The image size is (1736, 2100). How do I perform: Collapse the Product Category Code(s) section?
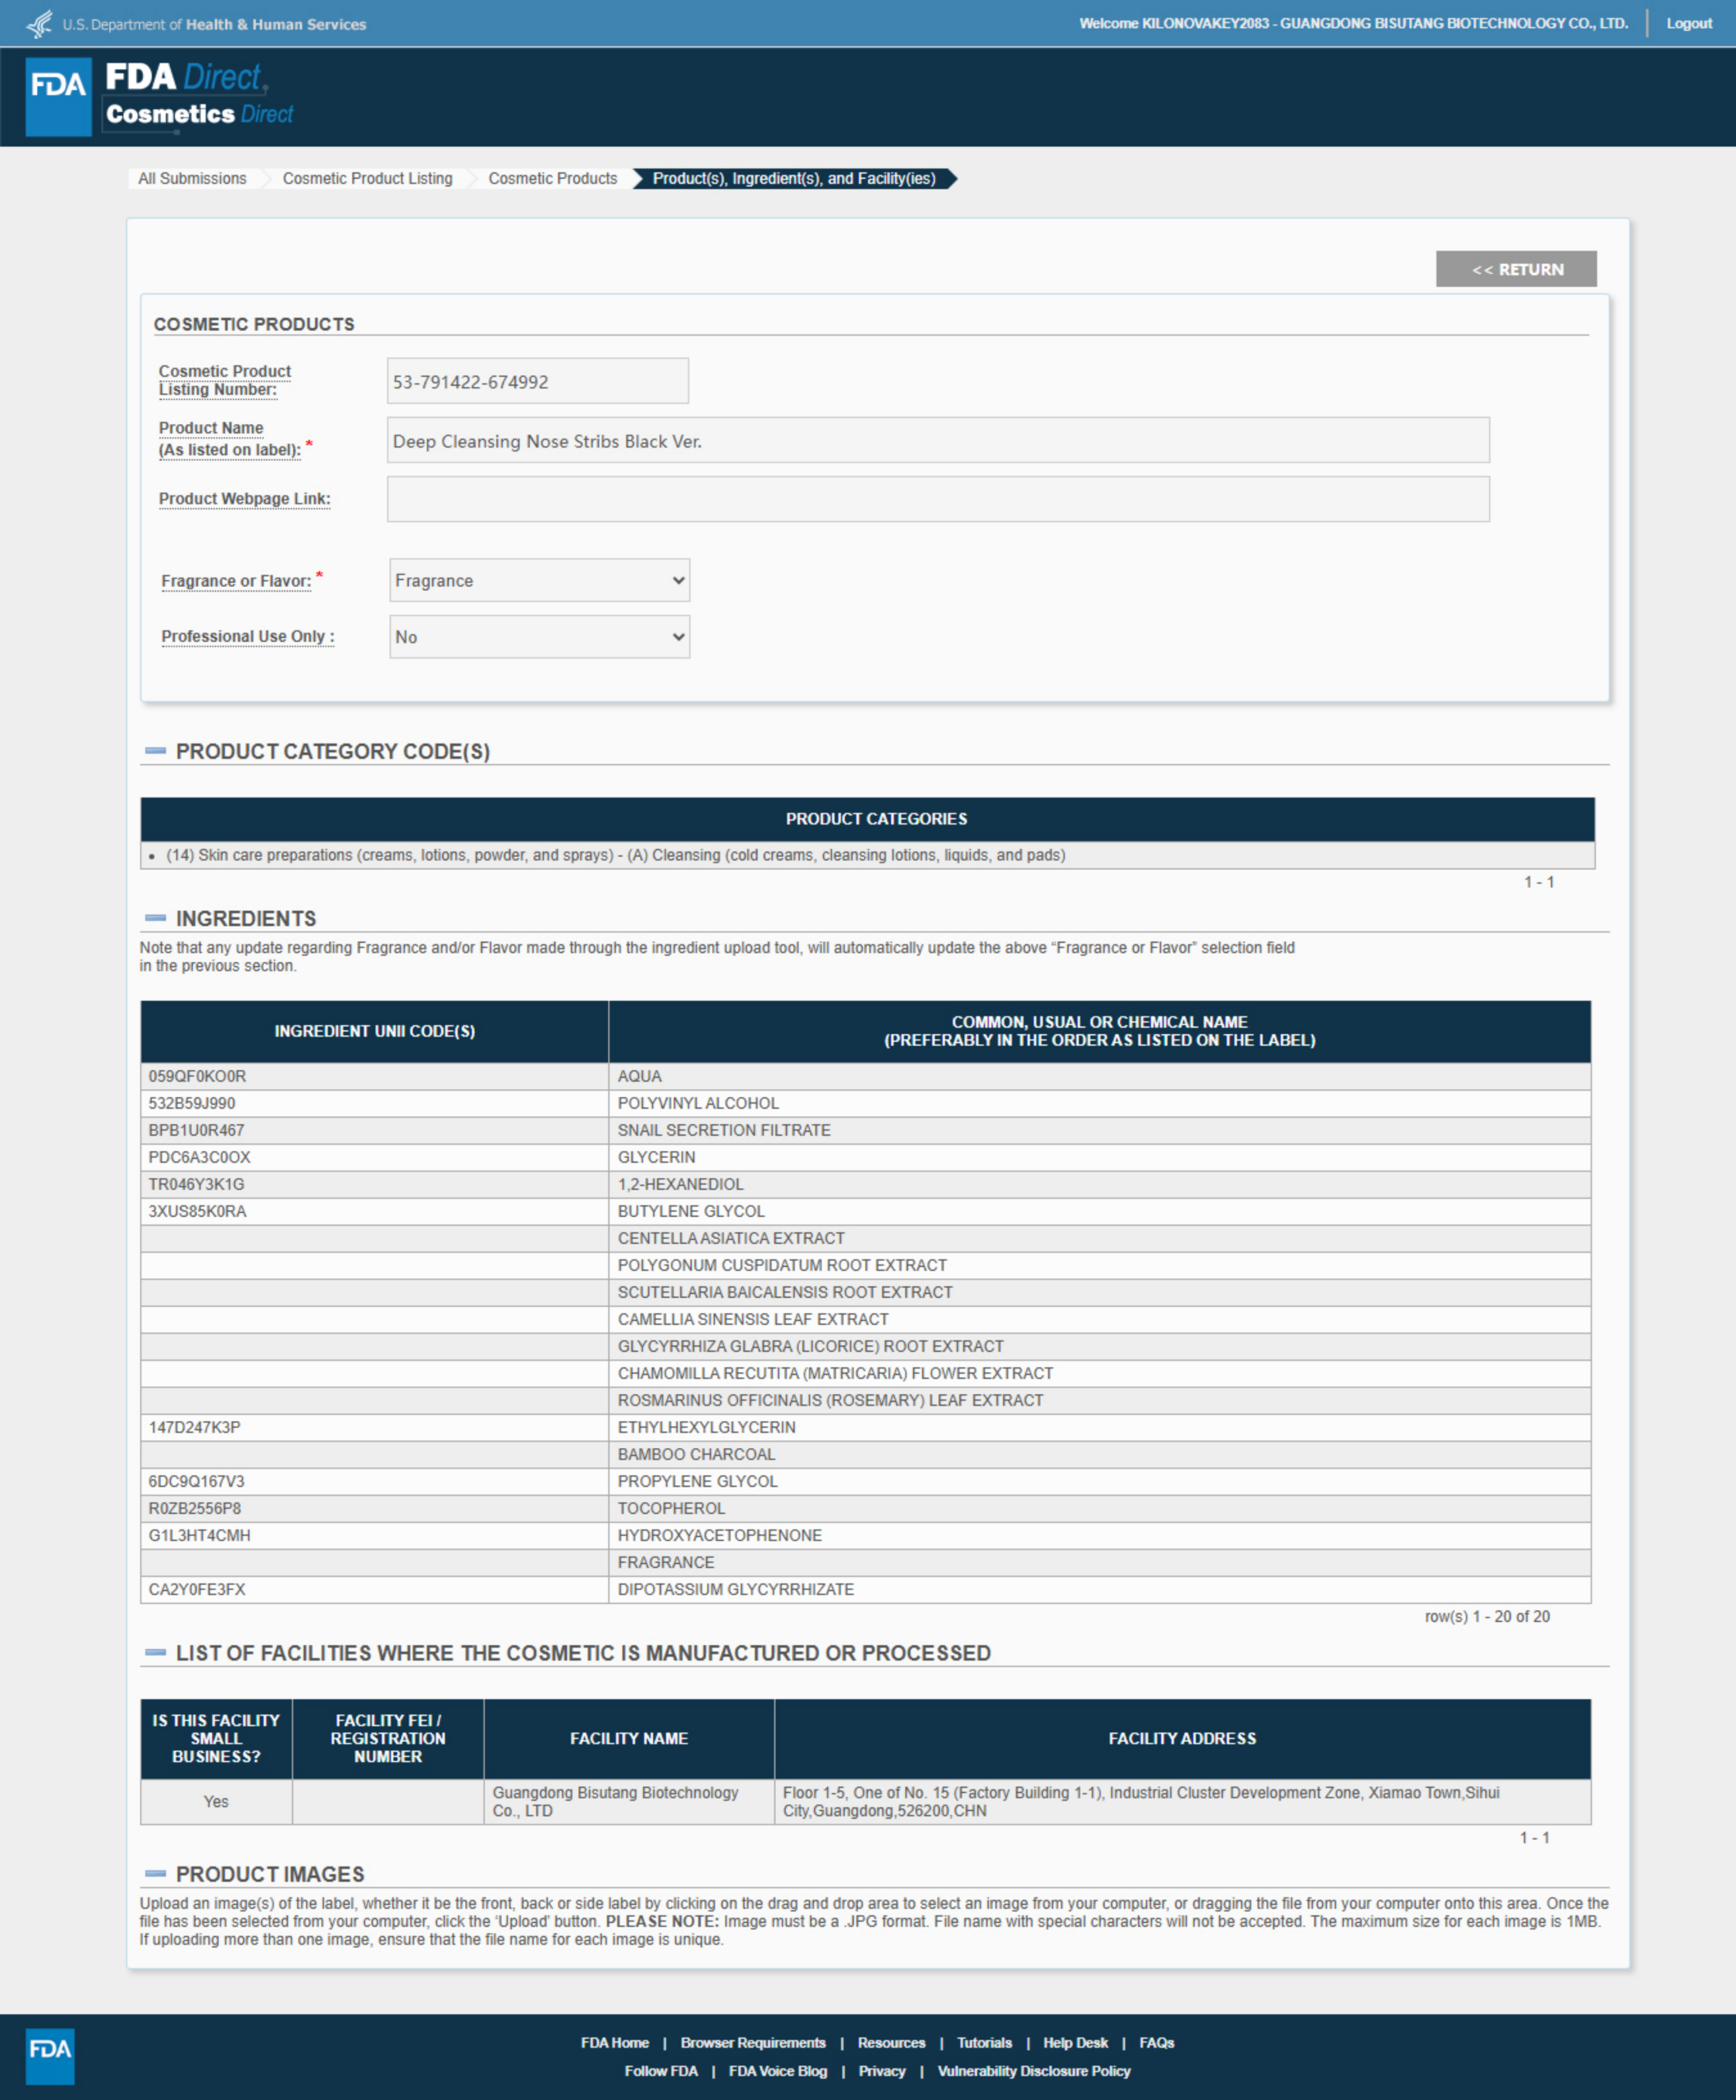[155, 750]
